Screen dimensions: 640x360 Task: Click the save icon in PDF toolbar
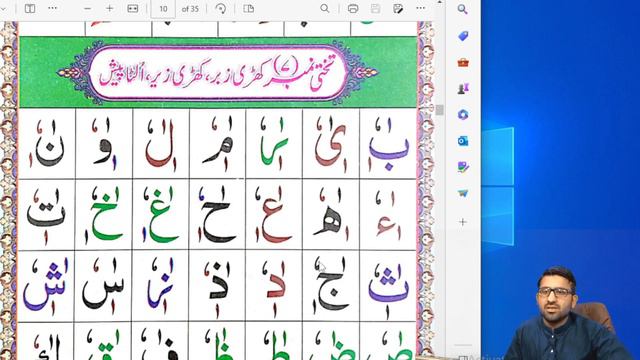(x=376, y=9)
